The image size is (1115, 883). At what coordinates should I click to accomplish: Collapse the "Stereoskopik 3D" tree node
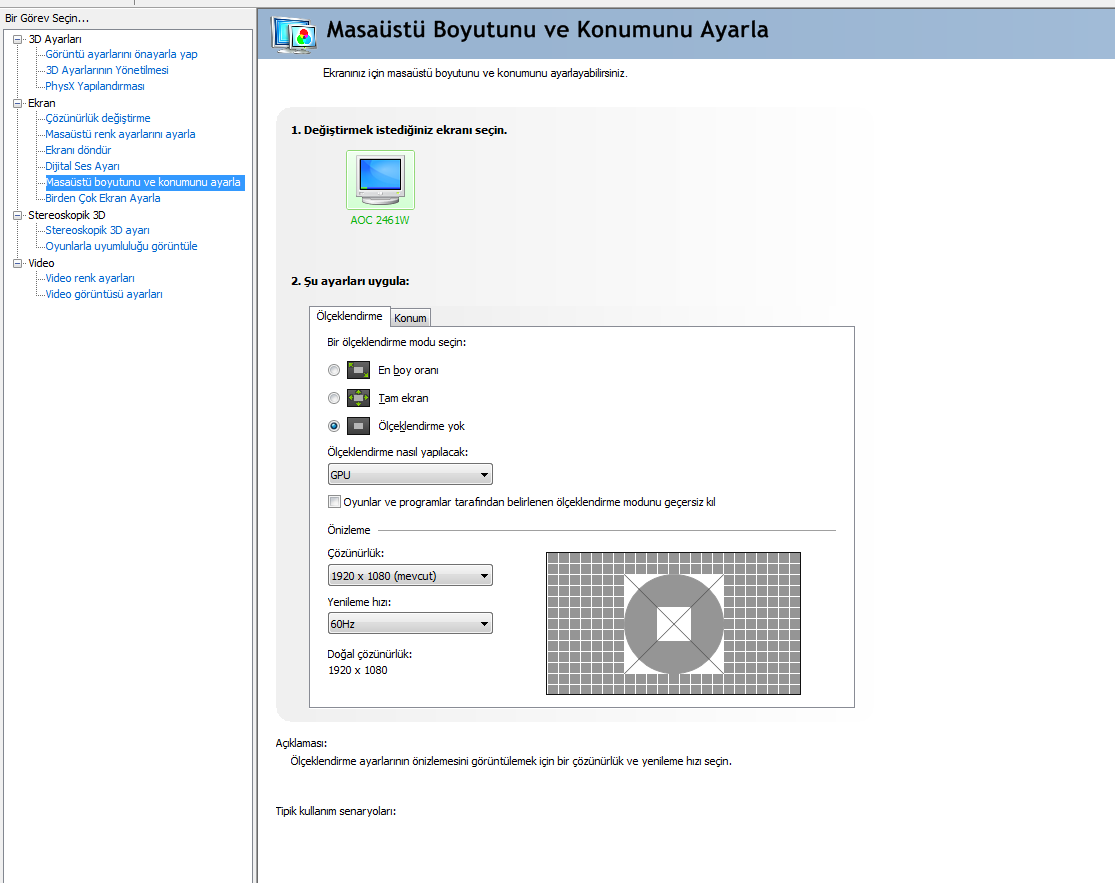click(x=18, y=215)
